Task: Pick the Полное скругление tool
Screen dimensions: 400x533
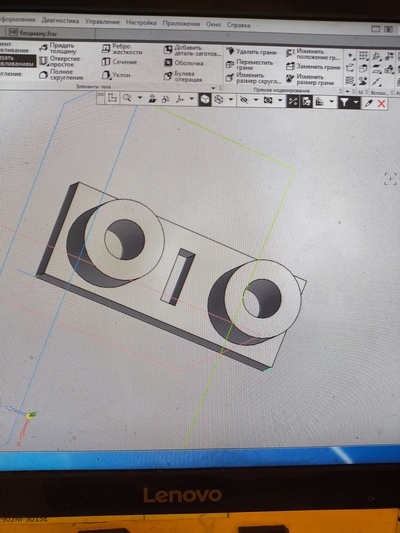Action: [x=61, y=74]
